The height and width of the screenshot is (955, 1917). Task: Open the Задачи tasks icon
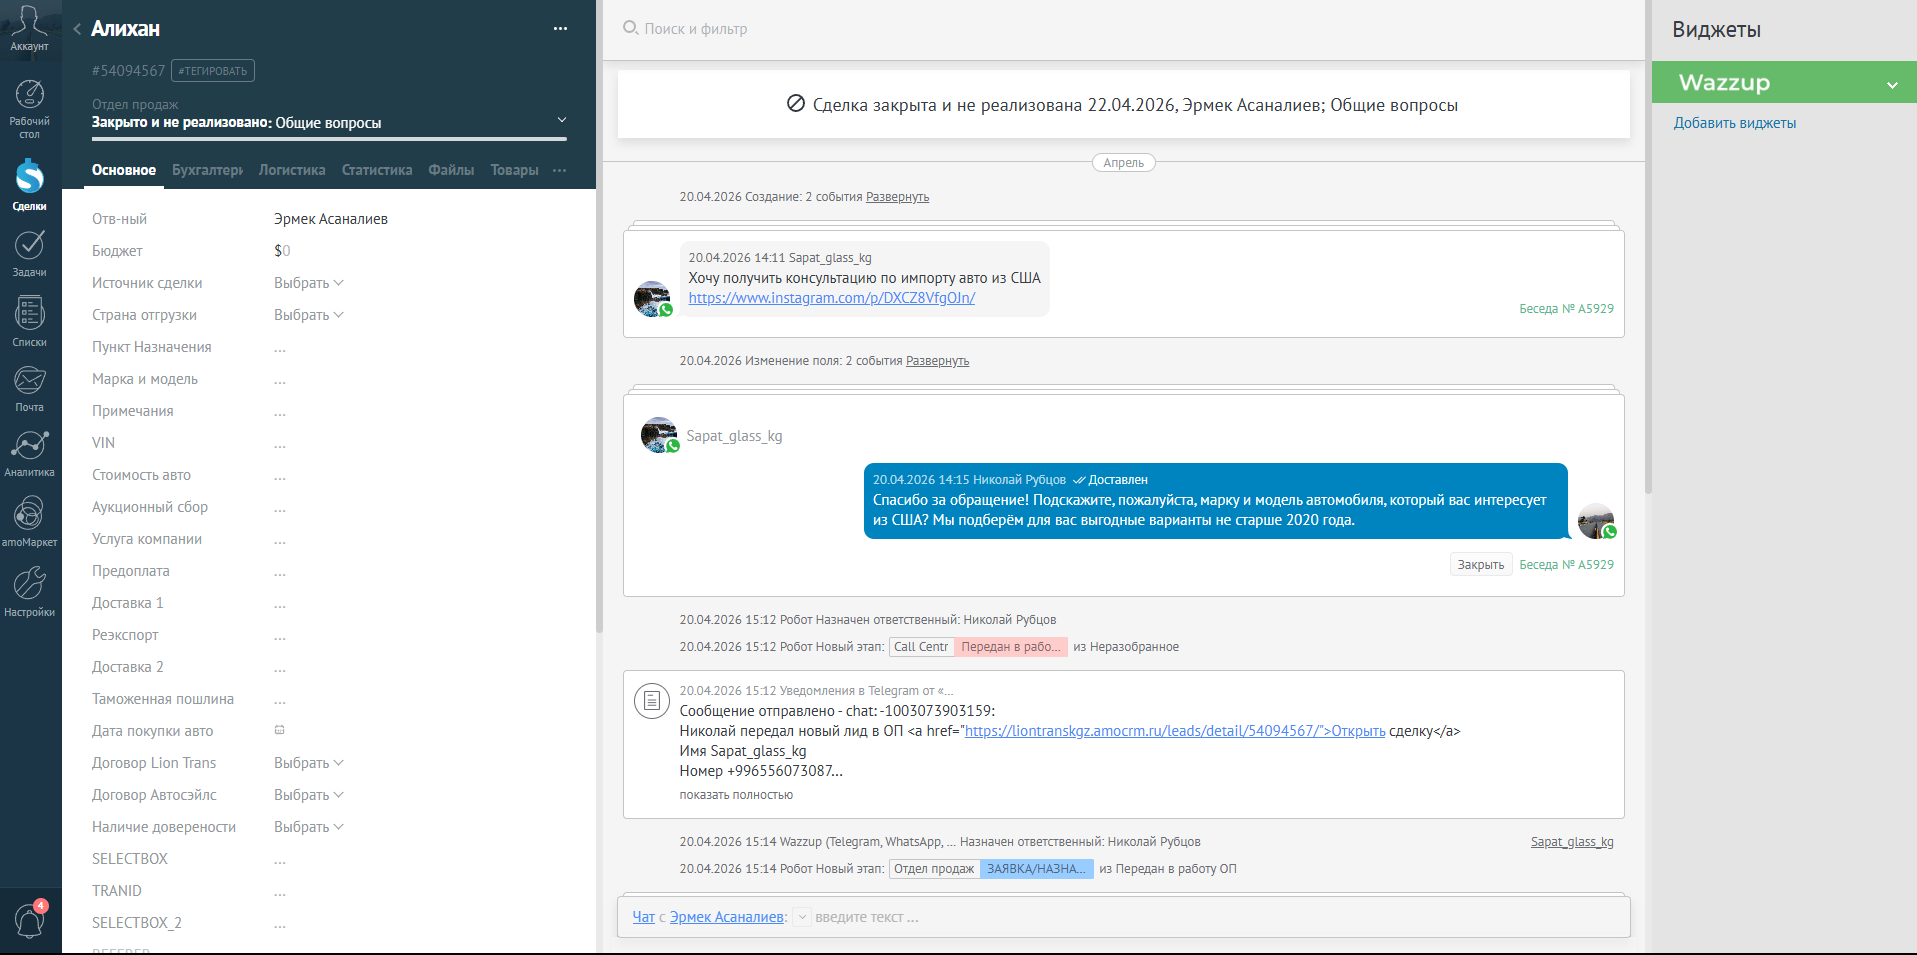pyautogui.click(x=29, y=245)
